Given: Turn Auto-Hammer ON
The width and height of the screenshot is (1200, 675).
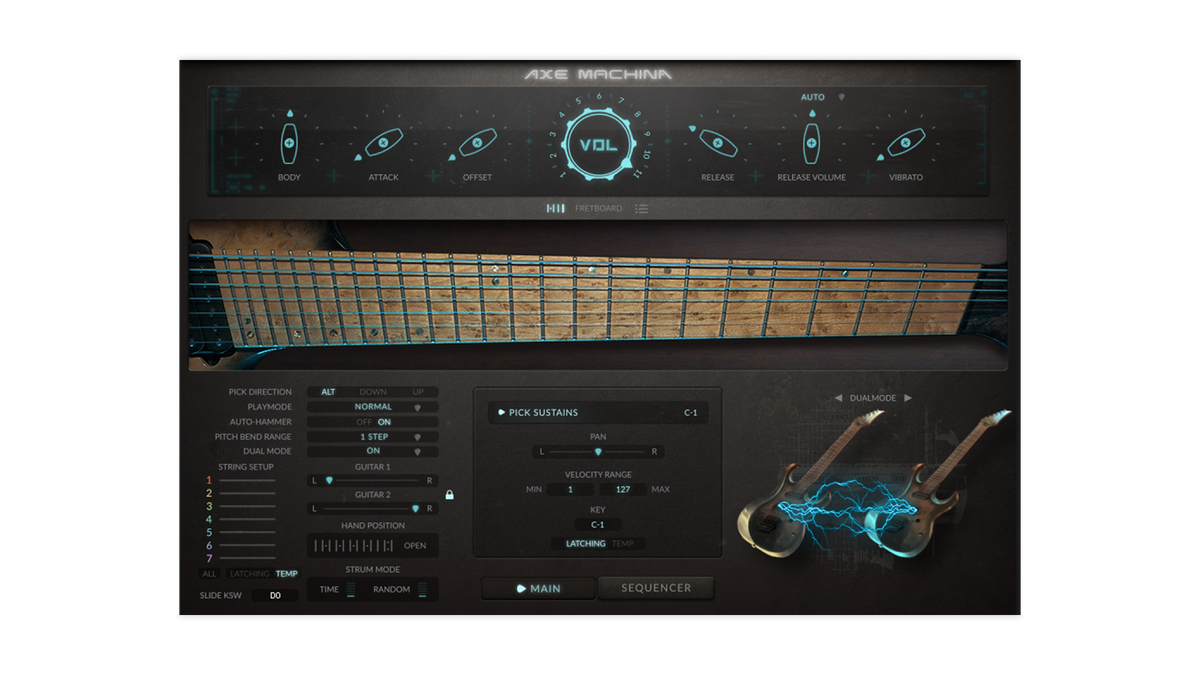Looking at the screenshot, I should point(385,422).
